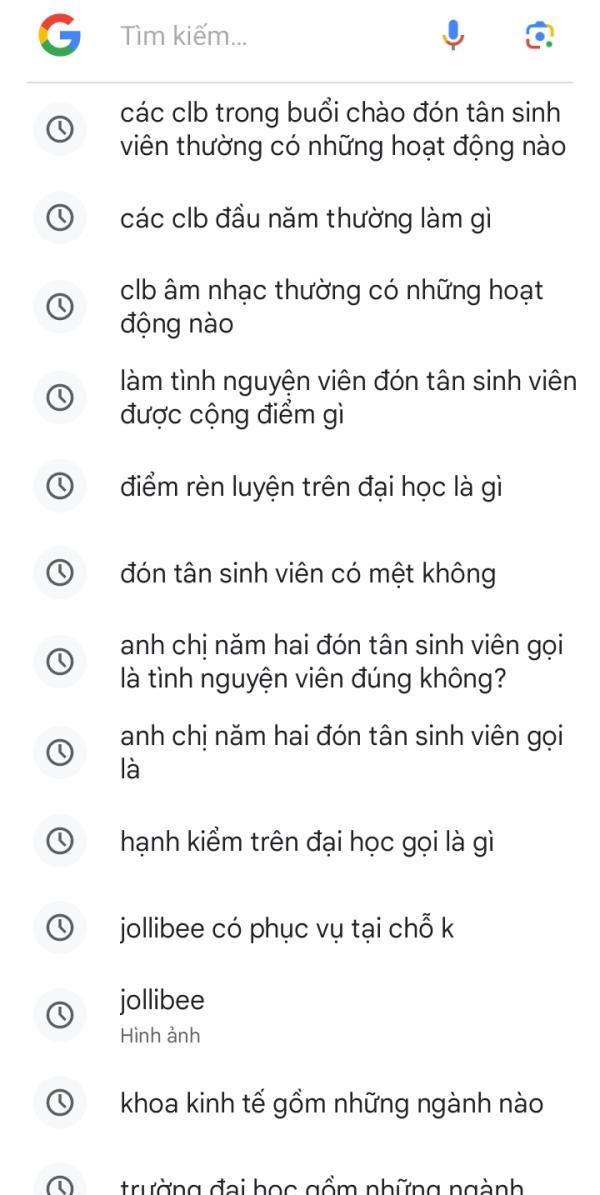Choose 'đón tân sinh viên có mệt không'
This screenshot has height=1195, width=600.
point(305,572)
